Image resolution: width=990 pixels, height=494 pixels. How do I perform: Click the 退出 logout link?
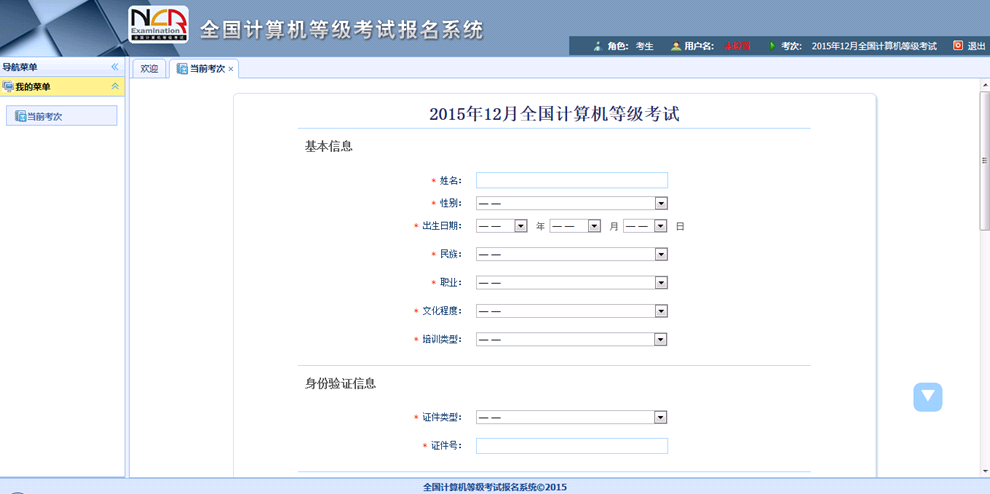click(x=976, y=46)
